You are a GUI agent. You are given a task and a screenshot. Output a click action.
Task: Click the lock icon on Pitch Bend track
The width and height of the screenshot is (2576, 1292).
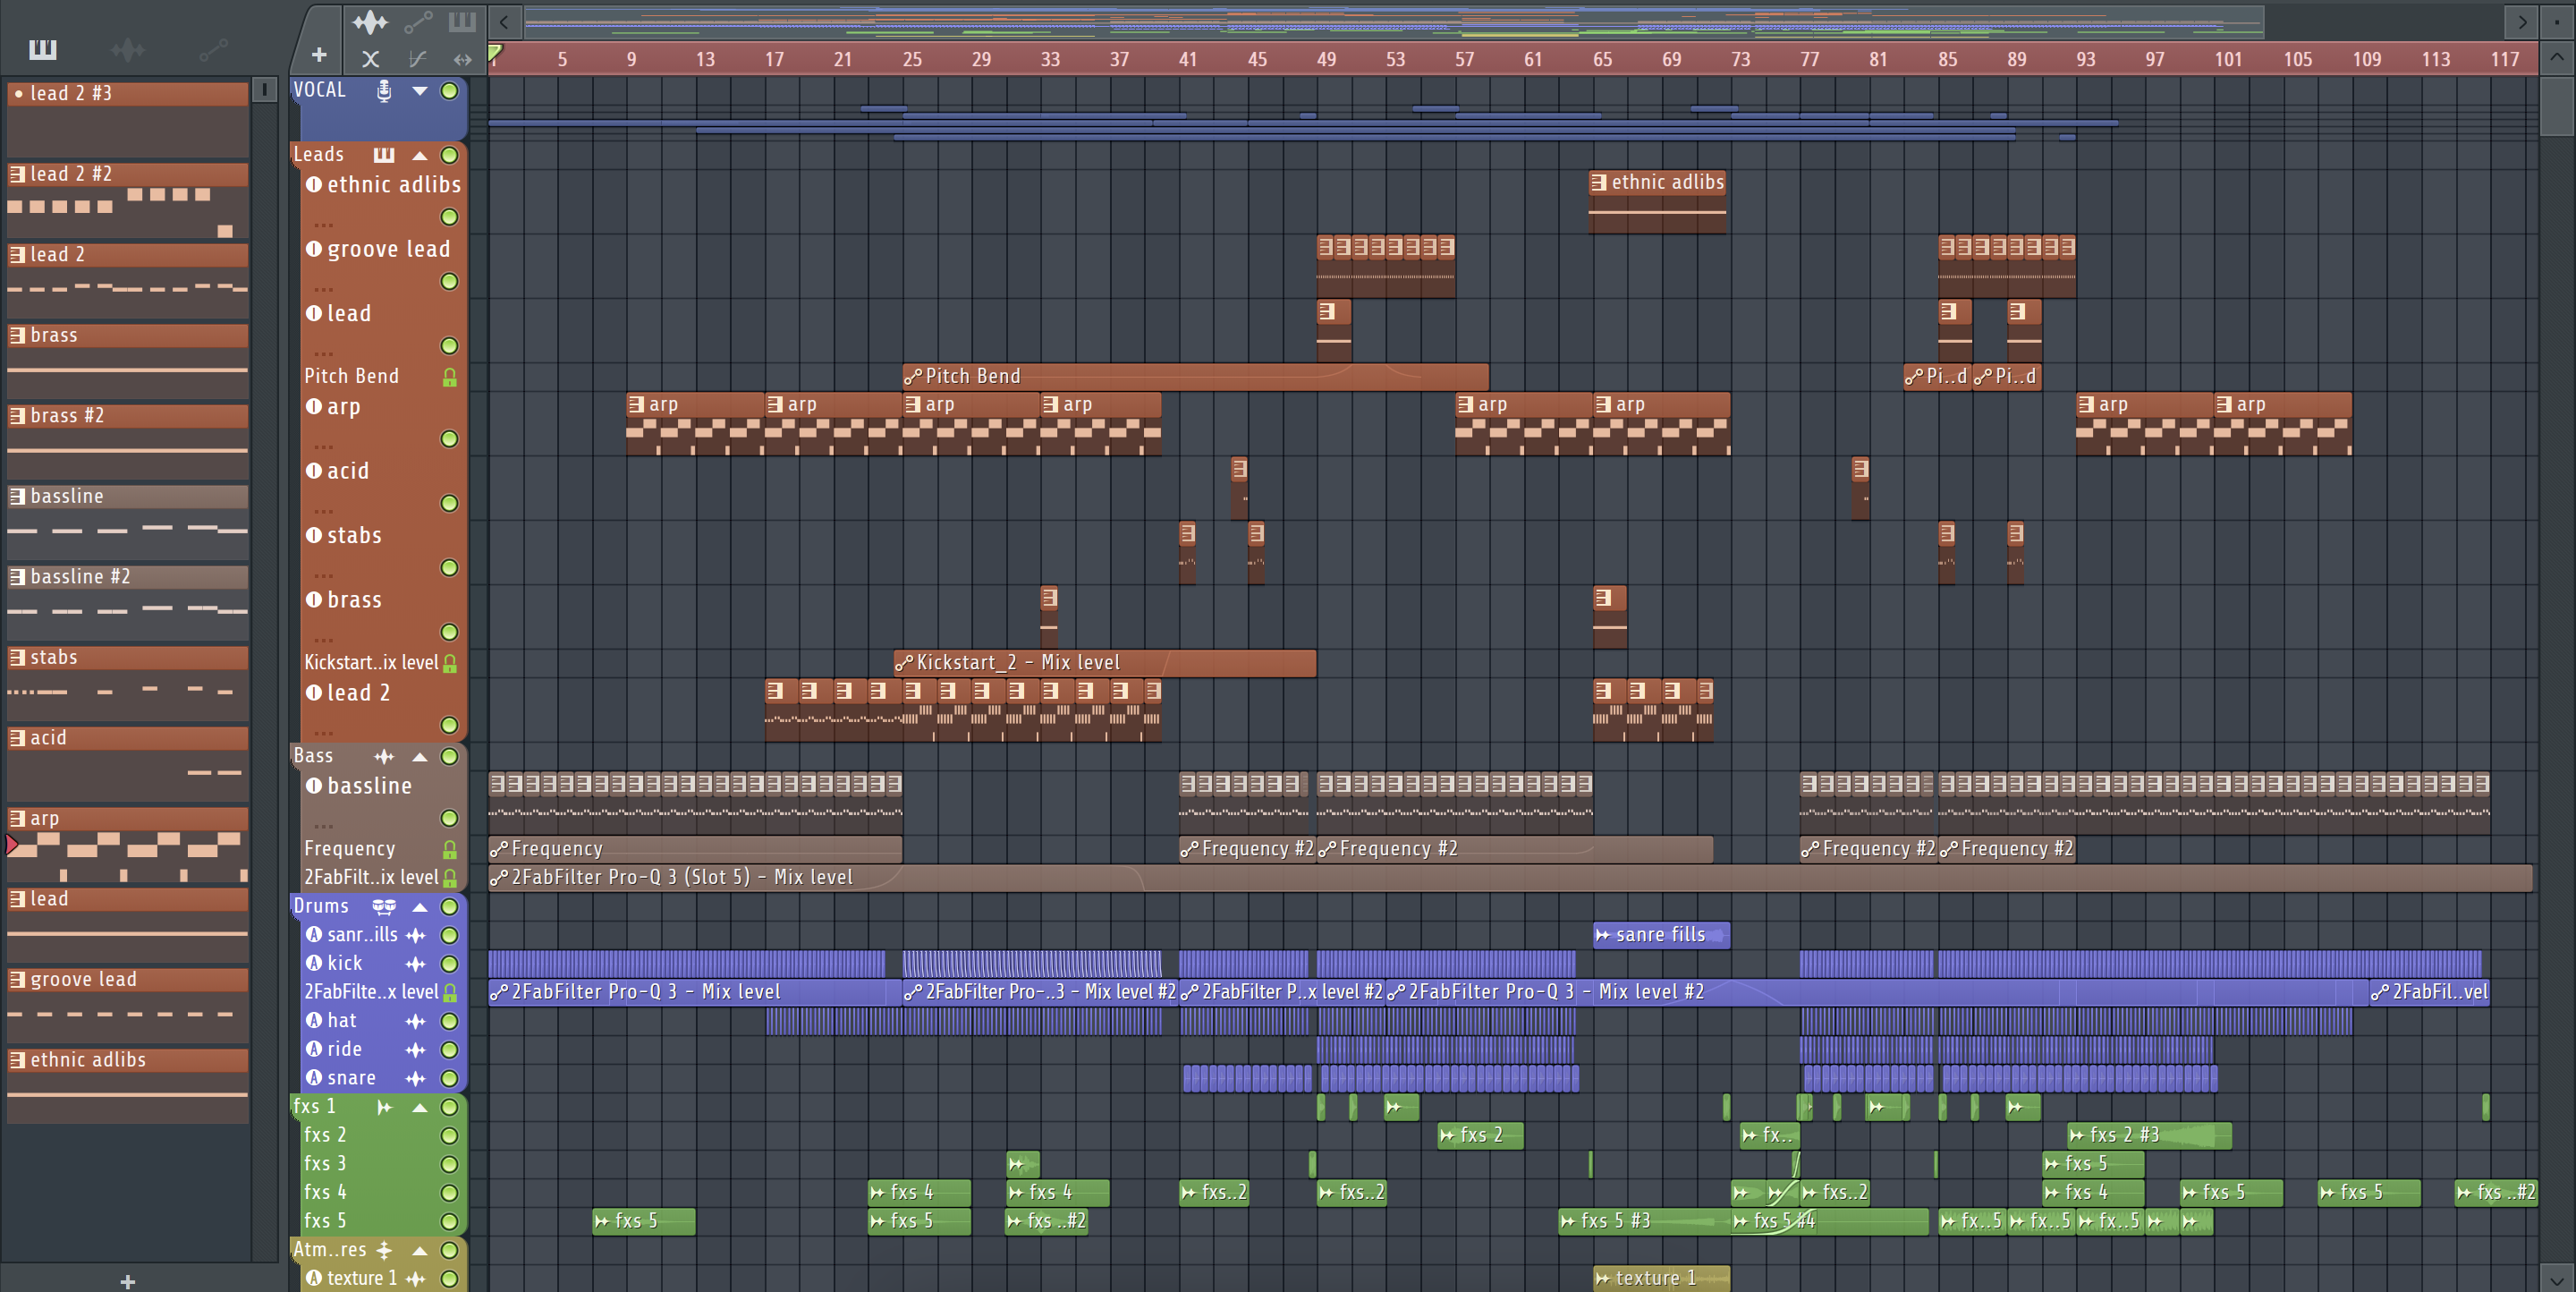[x=450, y=377]
